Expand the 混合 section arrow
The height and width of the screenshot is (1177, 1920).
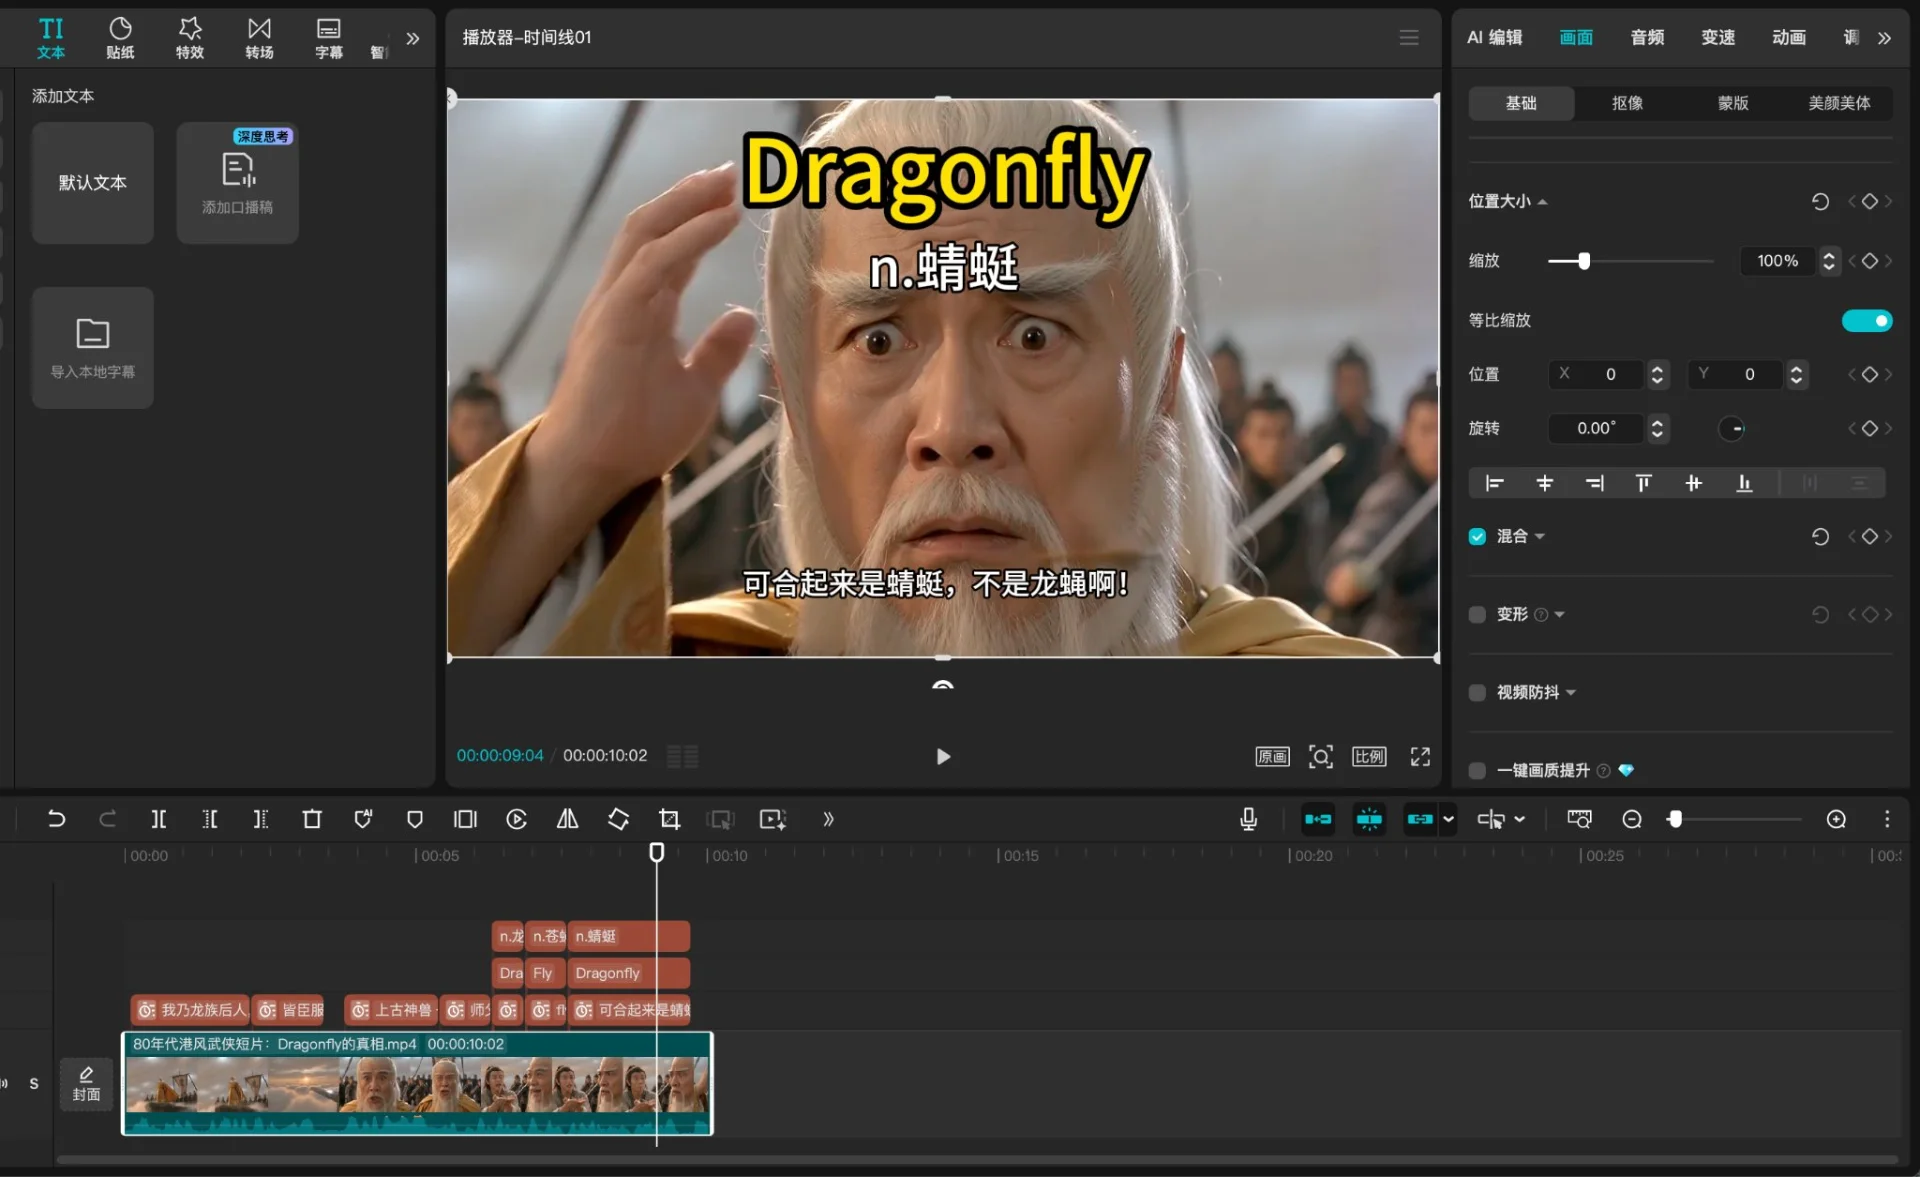1540,537
